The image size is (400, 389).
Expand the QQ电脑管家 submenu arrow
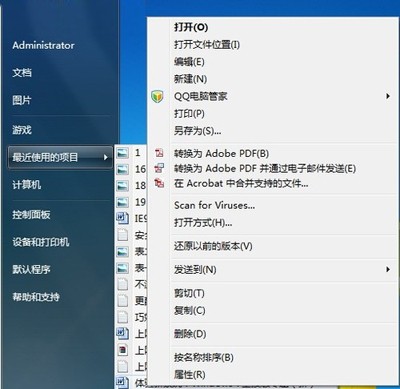[x=388, y=96]
